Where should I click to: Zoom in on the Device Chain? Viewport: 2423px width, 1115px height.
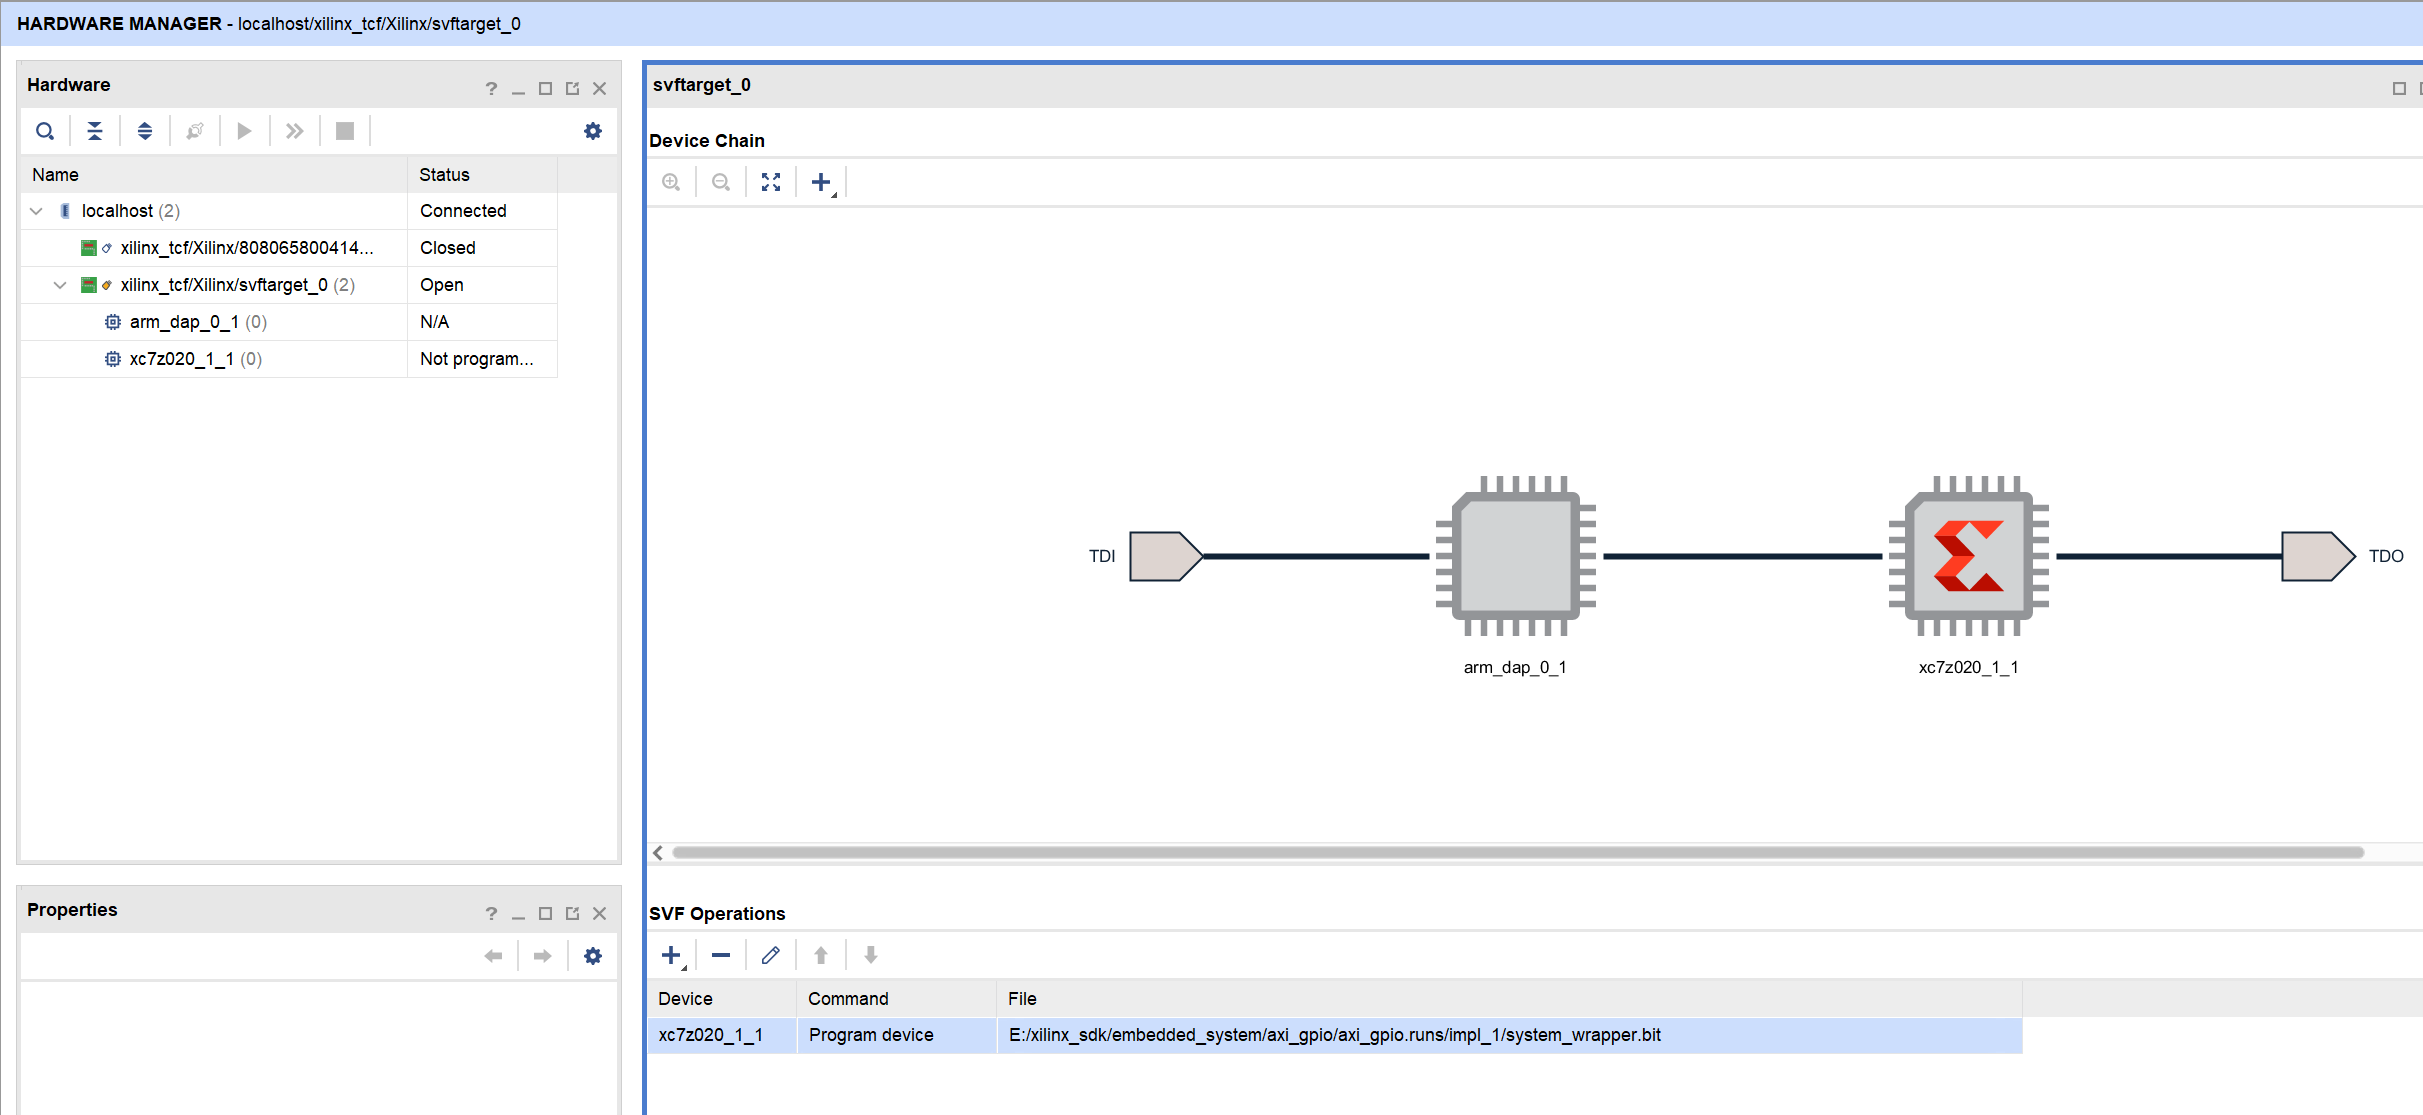tap(671, 182)
